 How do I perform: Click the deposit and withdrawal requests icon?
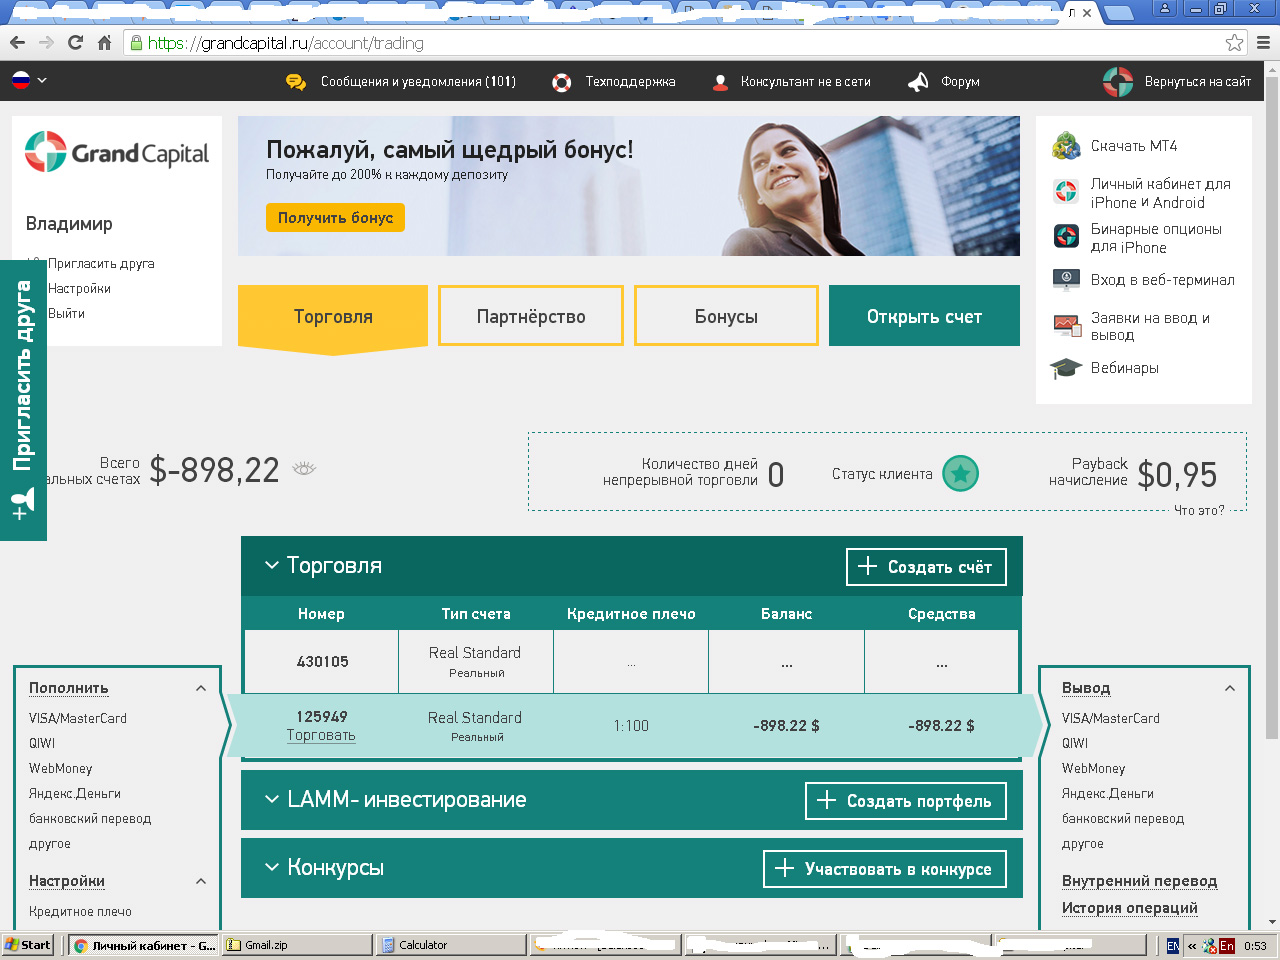[x=1067, y=325]
